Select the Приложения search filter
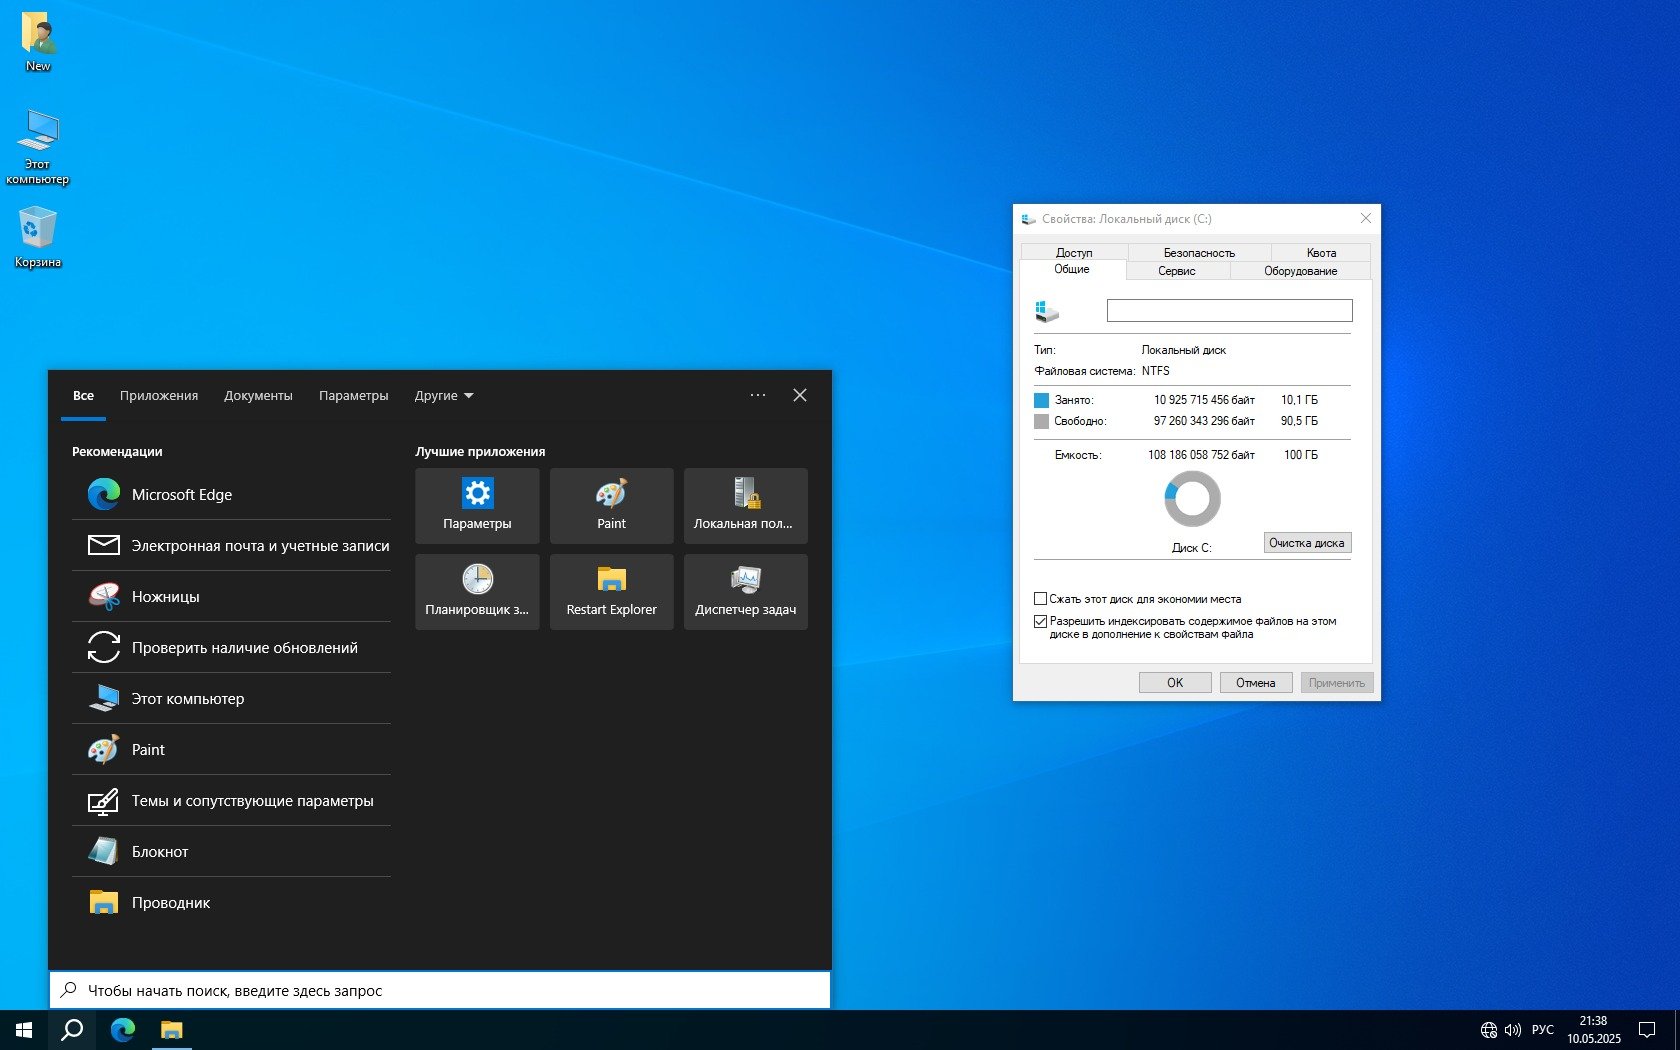The image size is (1680, 1050). [x=159, y=396]
